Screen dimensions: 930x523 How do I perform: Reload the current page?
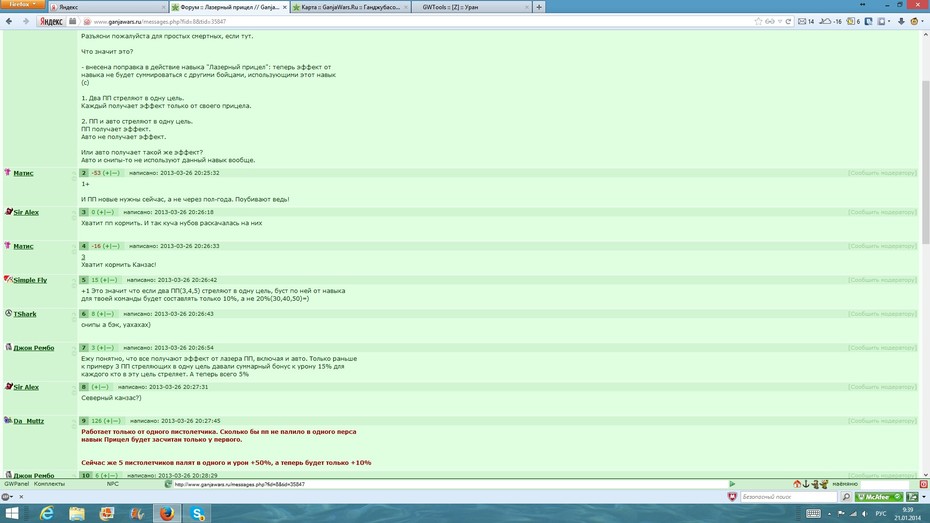788,21
